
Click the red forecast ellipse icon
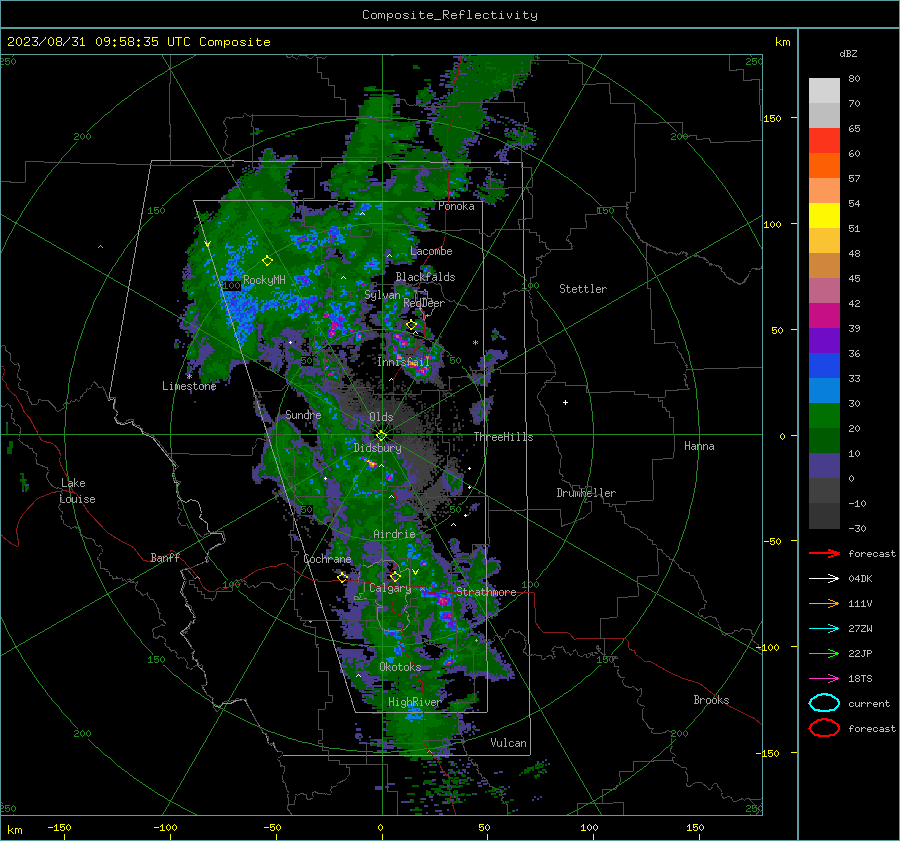(x=824, y=728)
